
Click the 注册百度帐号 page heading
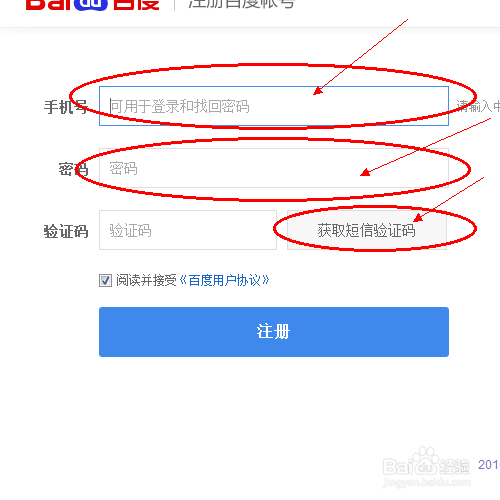pos(241,4)
